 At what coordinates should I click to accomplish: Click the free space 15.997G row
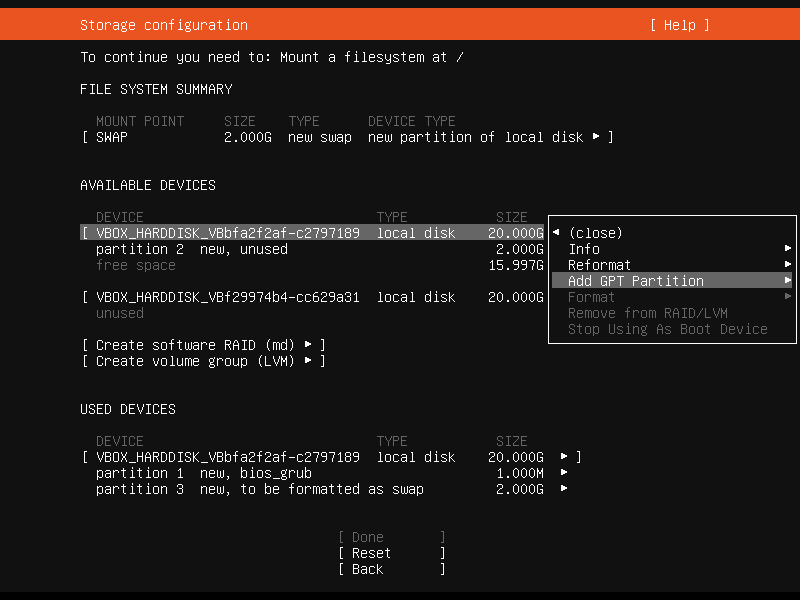click(x=320, y=265)
